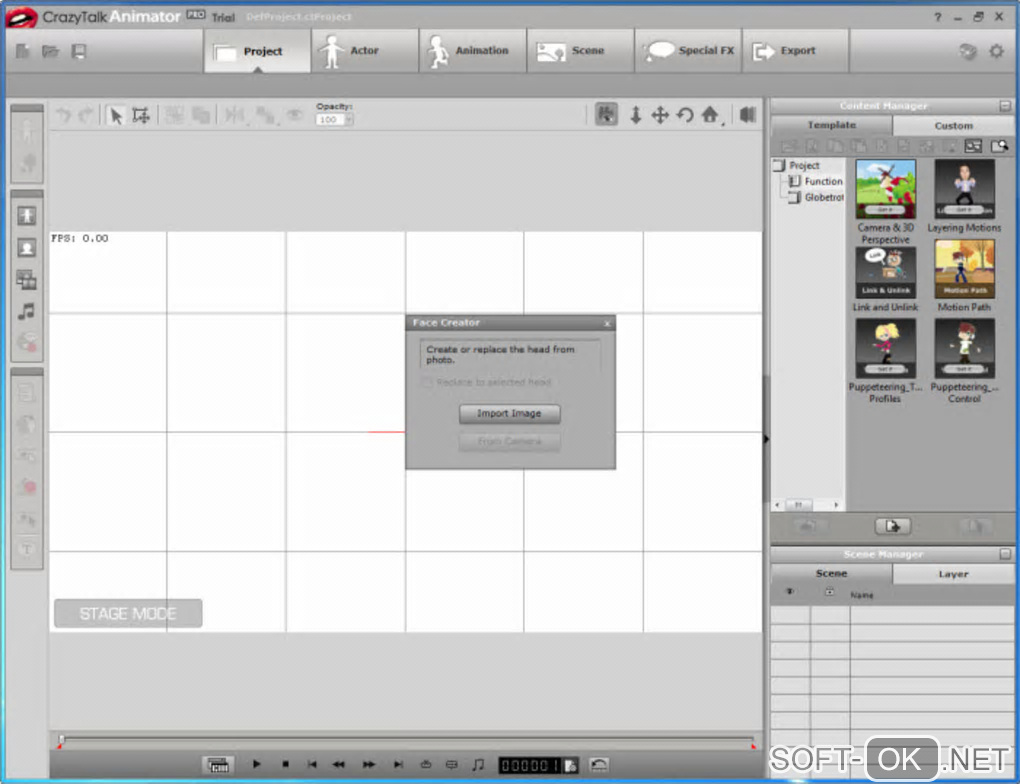The height and width of the screenshot is (784, 1020).
Task: Switch to the Actor tab
Action: click(x=364, y=51)
